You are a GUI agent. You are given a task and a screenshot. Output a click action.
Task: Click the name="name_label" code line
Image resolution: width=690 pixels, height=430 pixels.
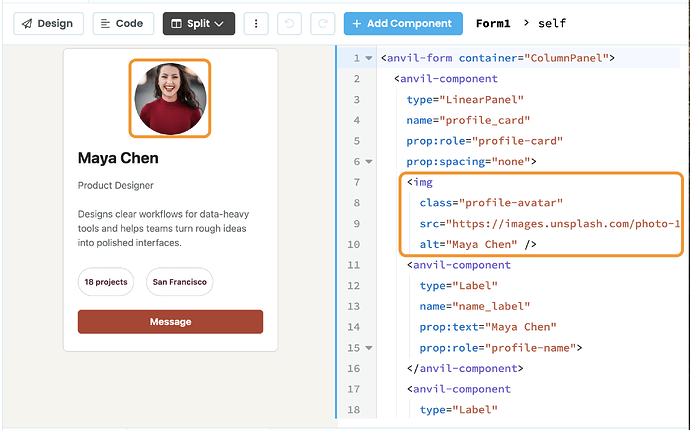475,306
